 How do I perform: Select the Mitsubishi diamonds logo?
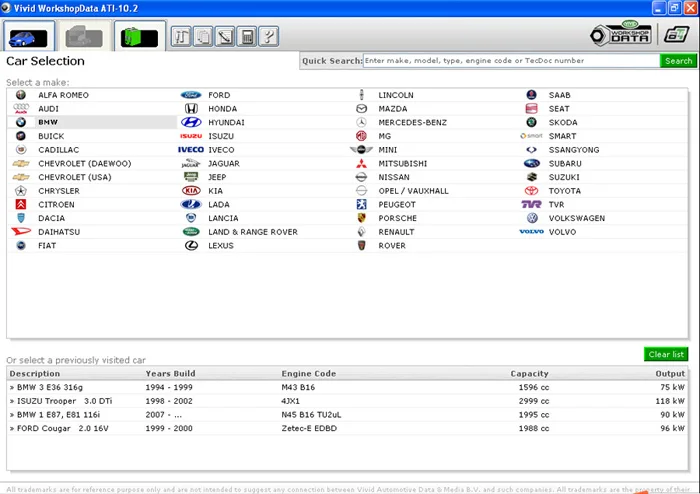pyautogui.click(x=361, y=163)
